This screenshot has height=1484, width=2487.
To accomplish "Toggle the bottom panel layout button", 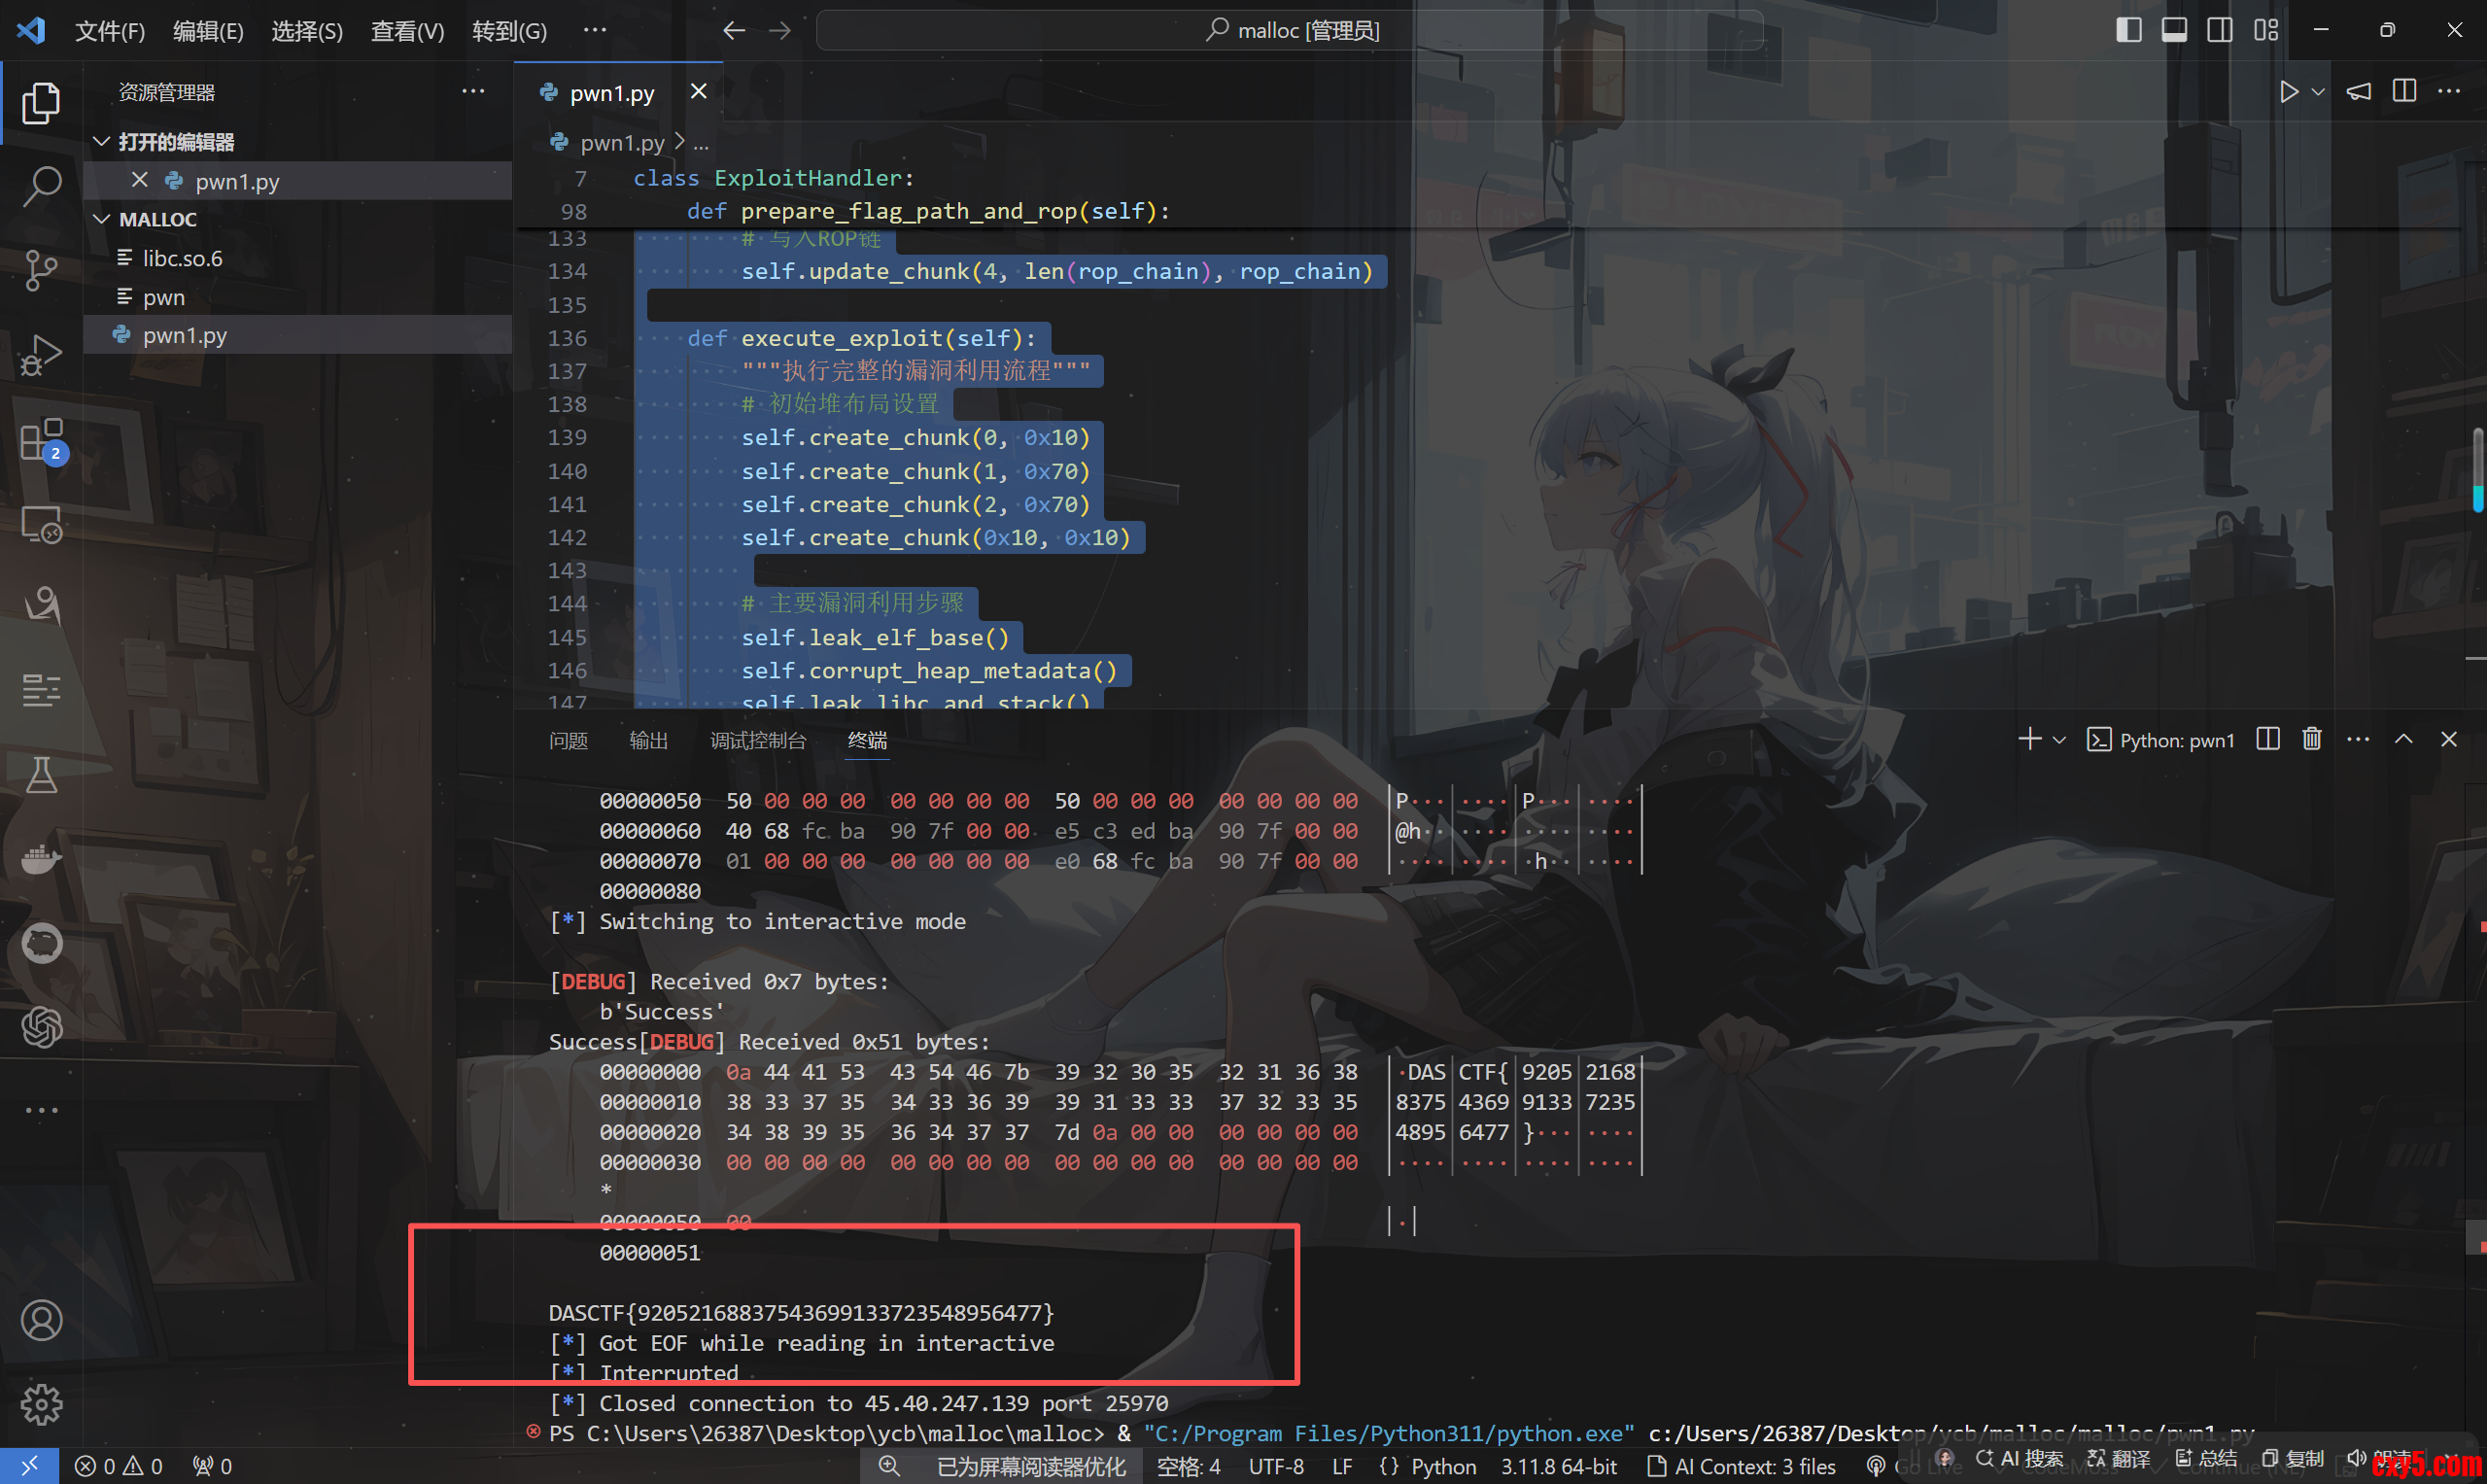I will pyautogui.click(x=2174, y=30).
